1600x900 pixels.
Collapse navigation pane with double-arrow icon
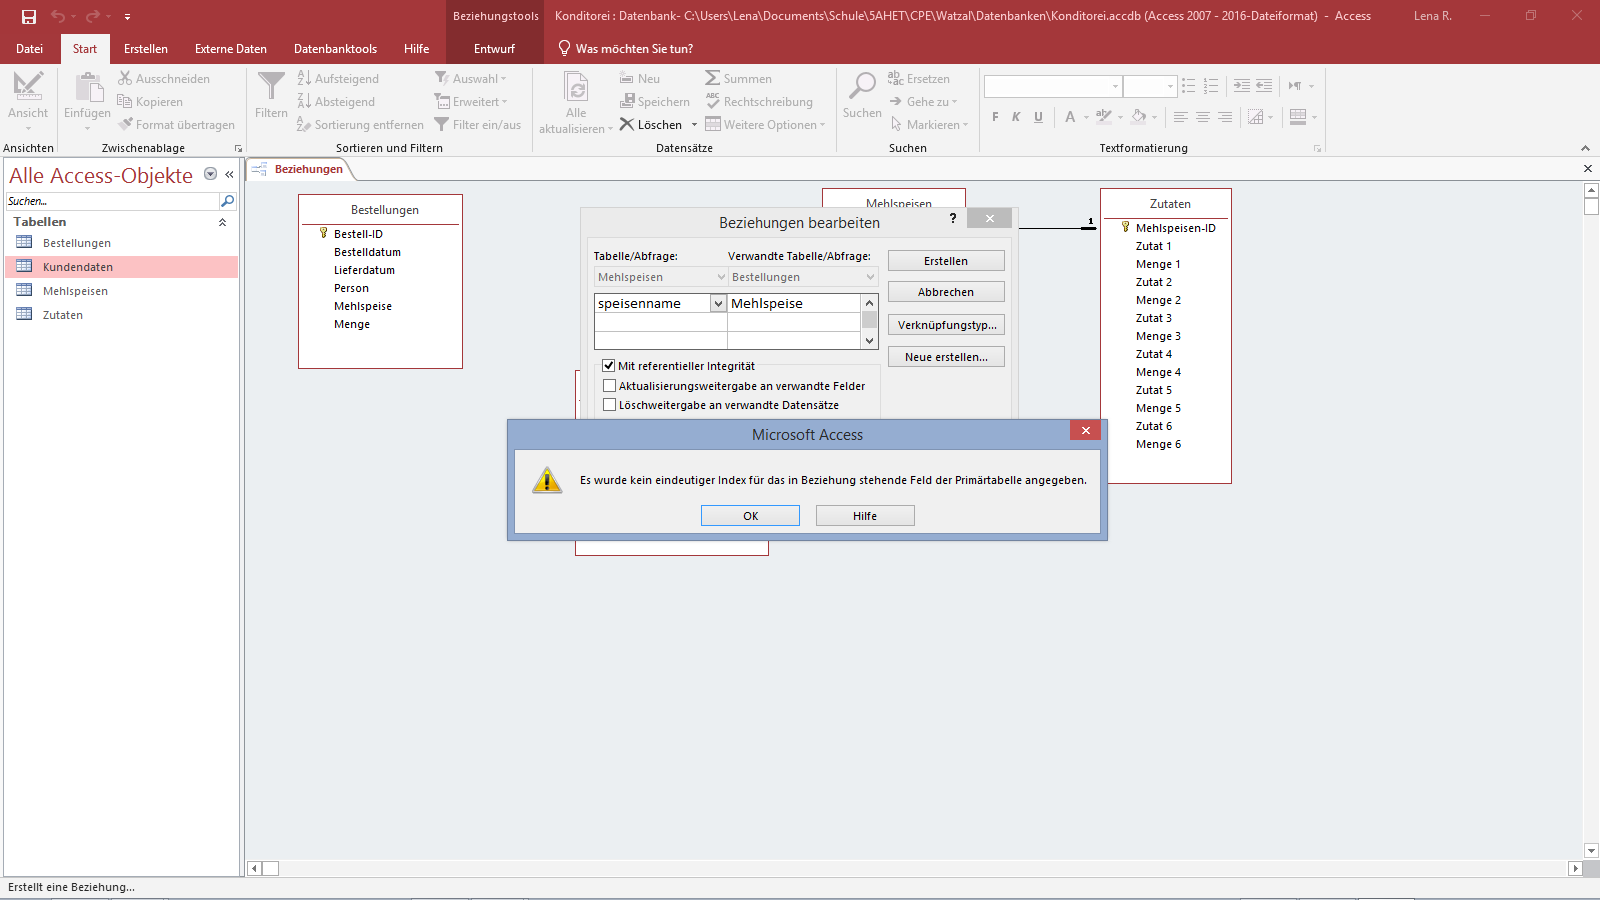coord(229,174)
